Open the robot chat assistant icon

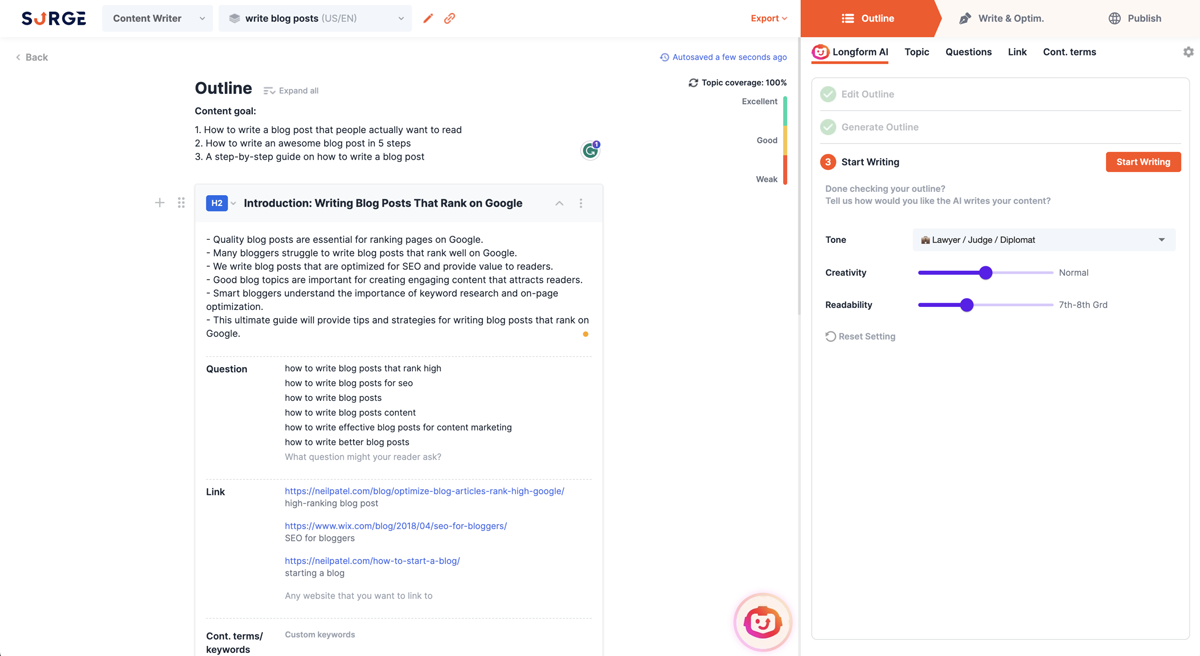tap(763, 622)
